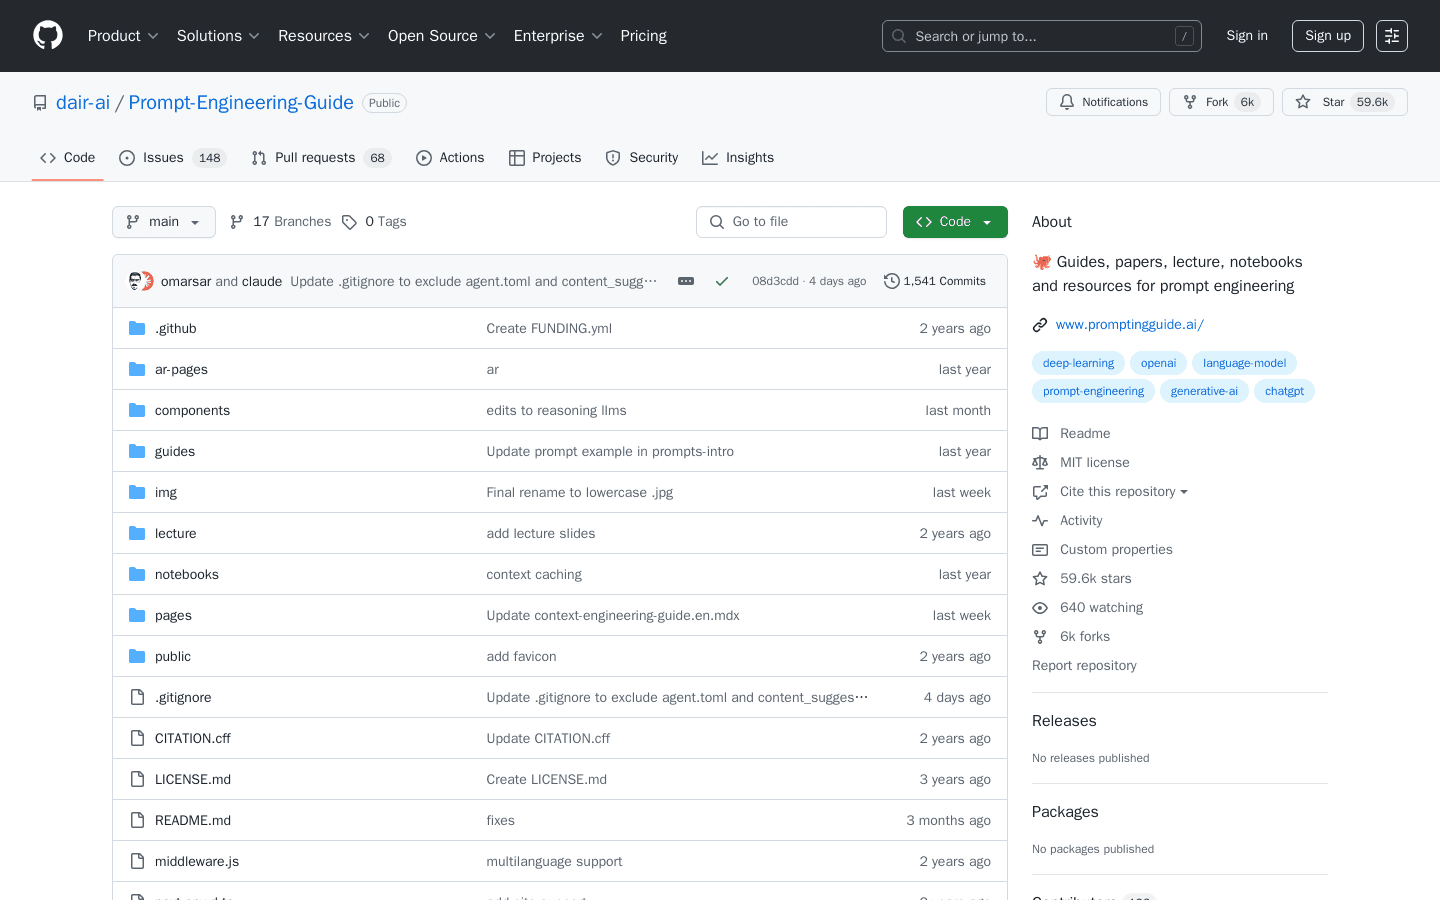Click the 640 watching eye icon
Viewport: 1440px width, 900px height.
[1040, 607]
